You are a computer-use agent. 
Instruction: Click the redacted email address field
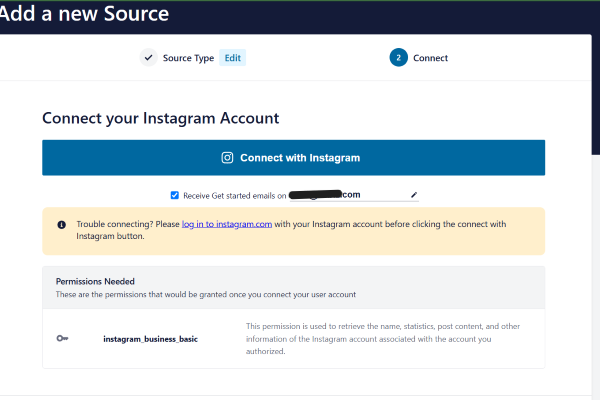[354, 195]
